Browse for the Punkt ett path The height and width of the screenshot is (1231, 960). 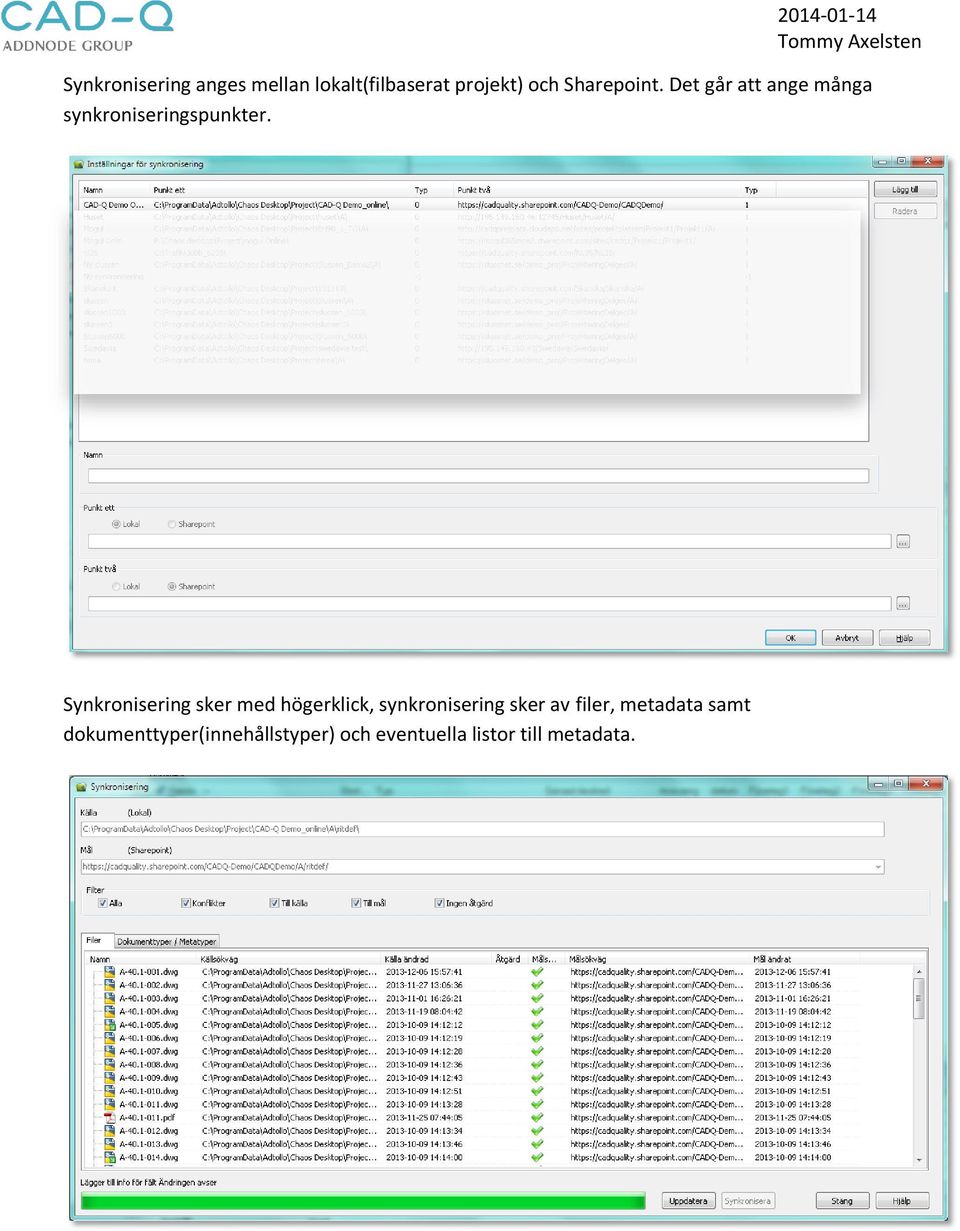pyautogui.click(x=903, y=541)
